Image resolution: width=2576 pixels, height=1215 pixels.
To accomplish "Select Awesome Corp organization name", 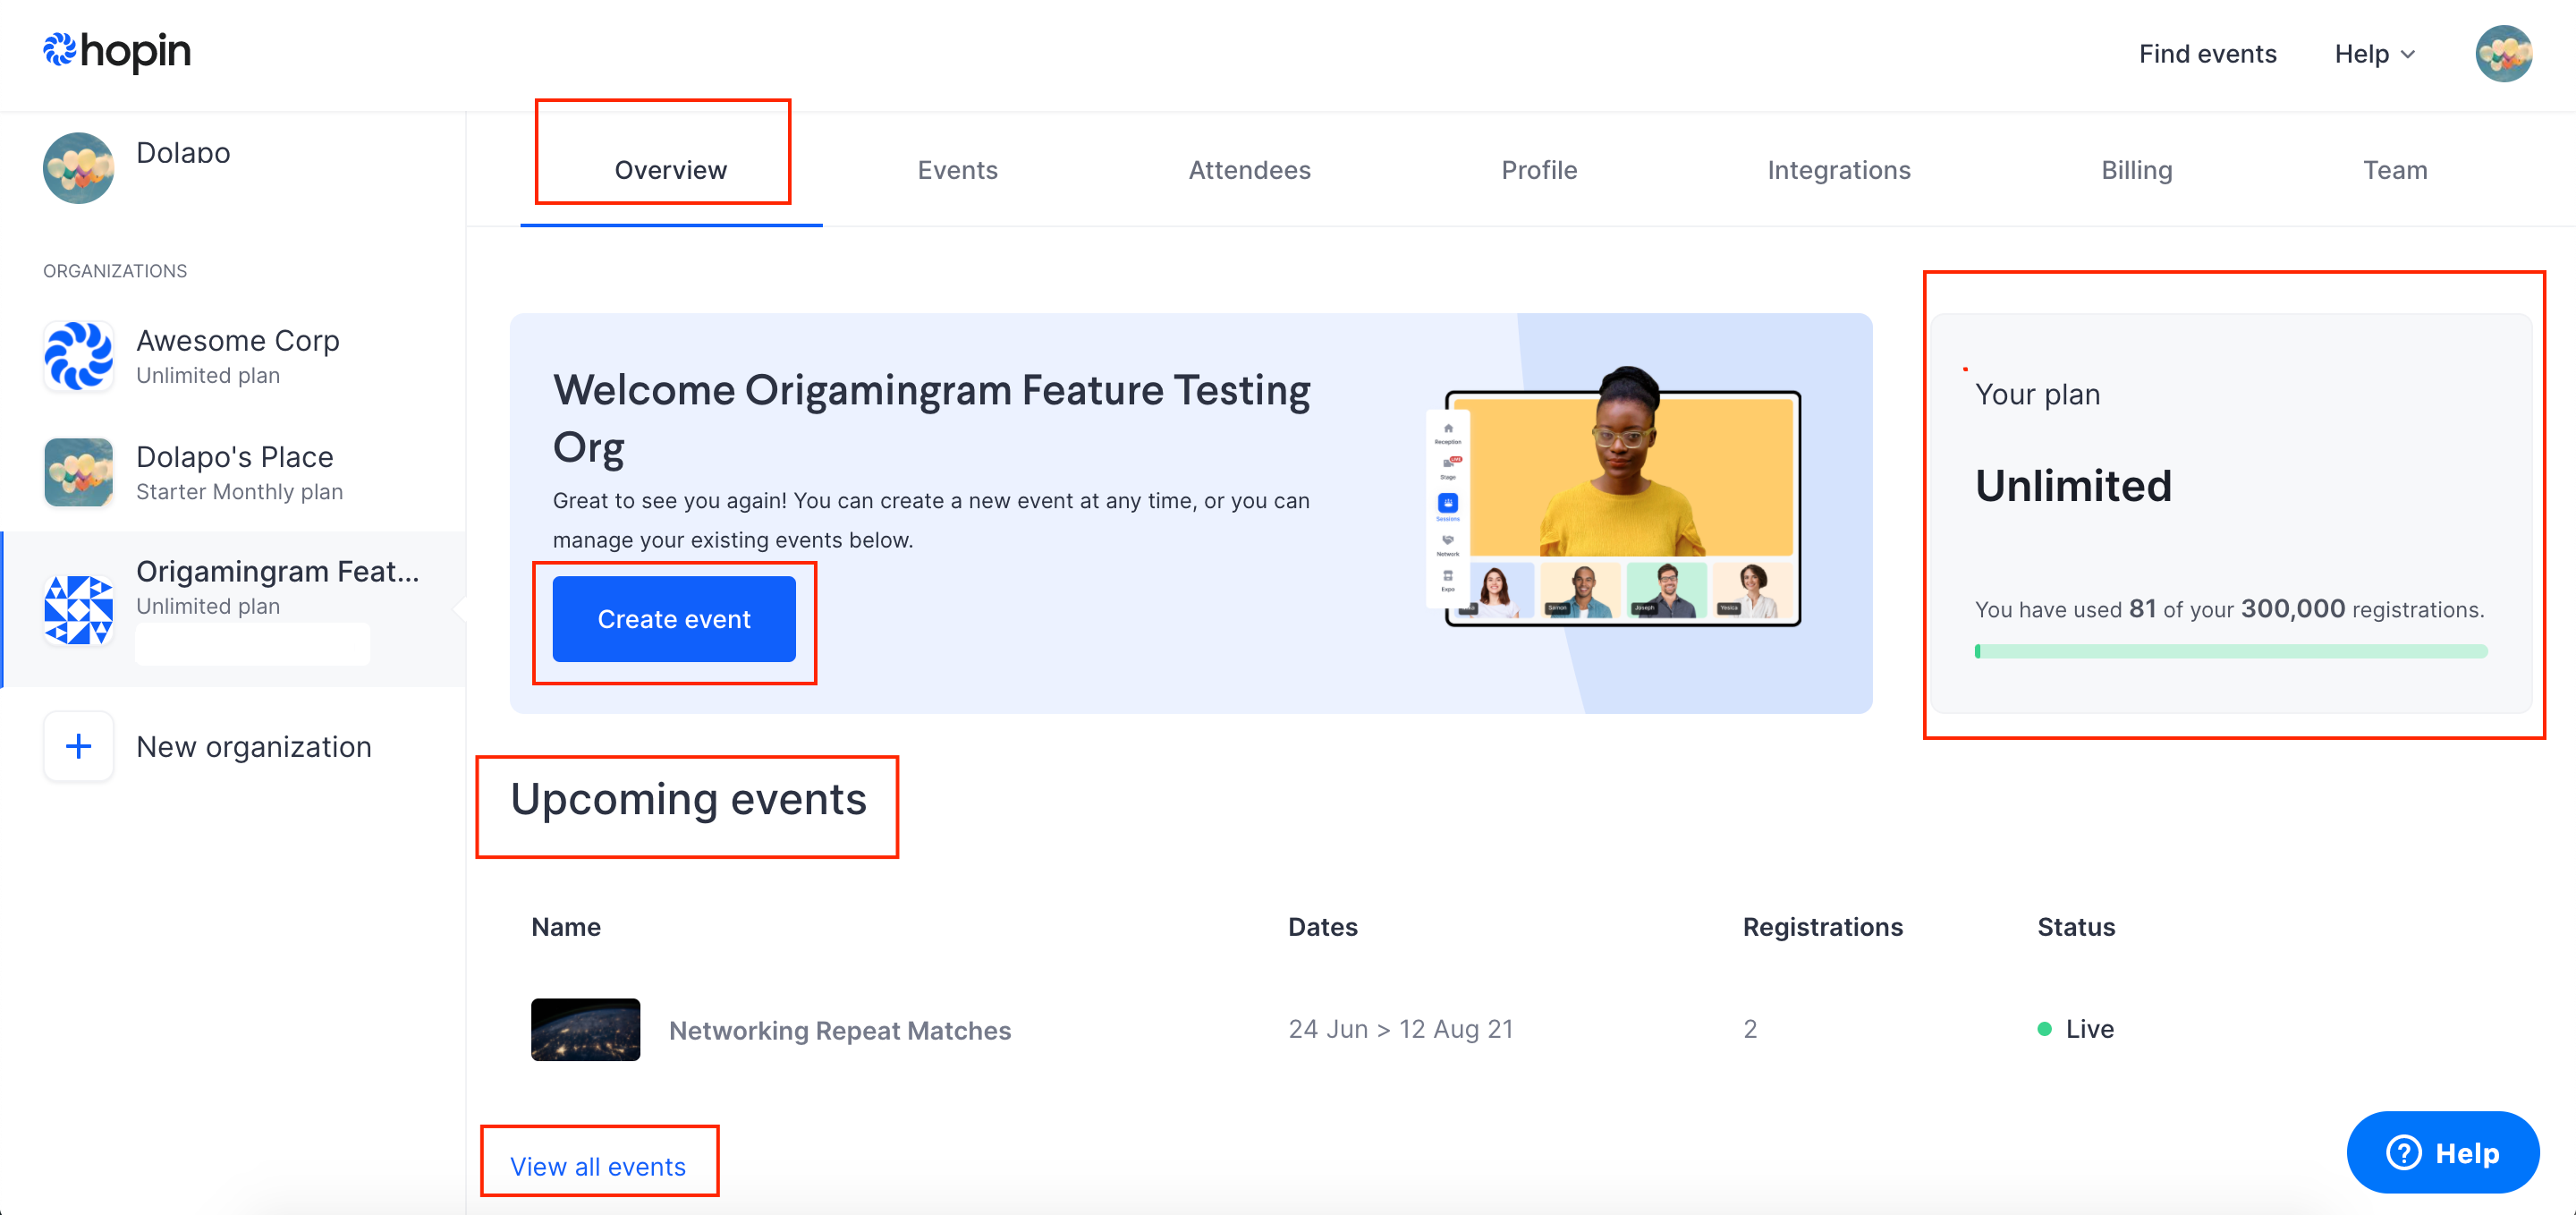I will [237, 340].
